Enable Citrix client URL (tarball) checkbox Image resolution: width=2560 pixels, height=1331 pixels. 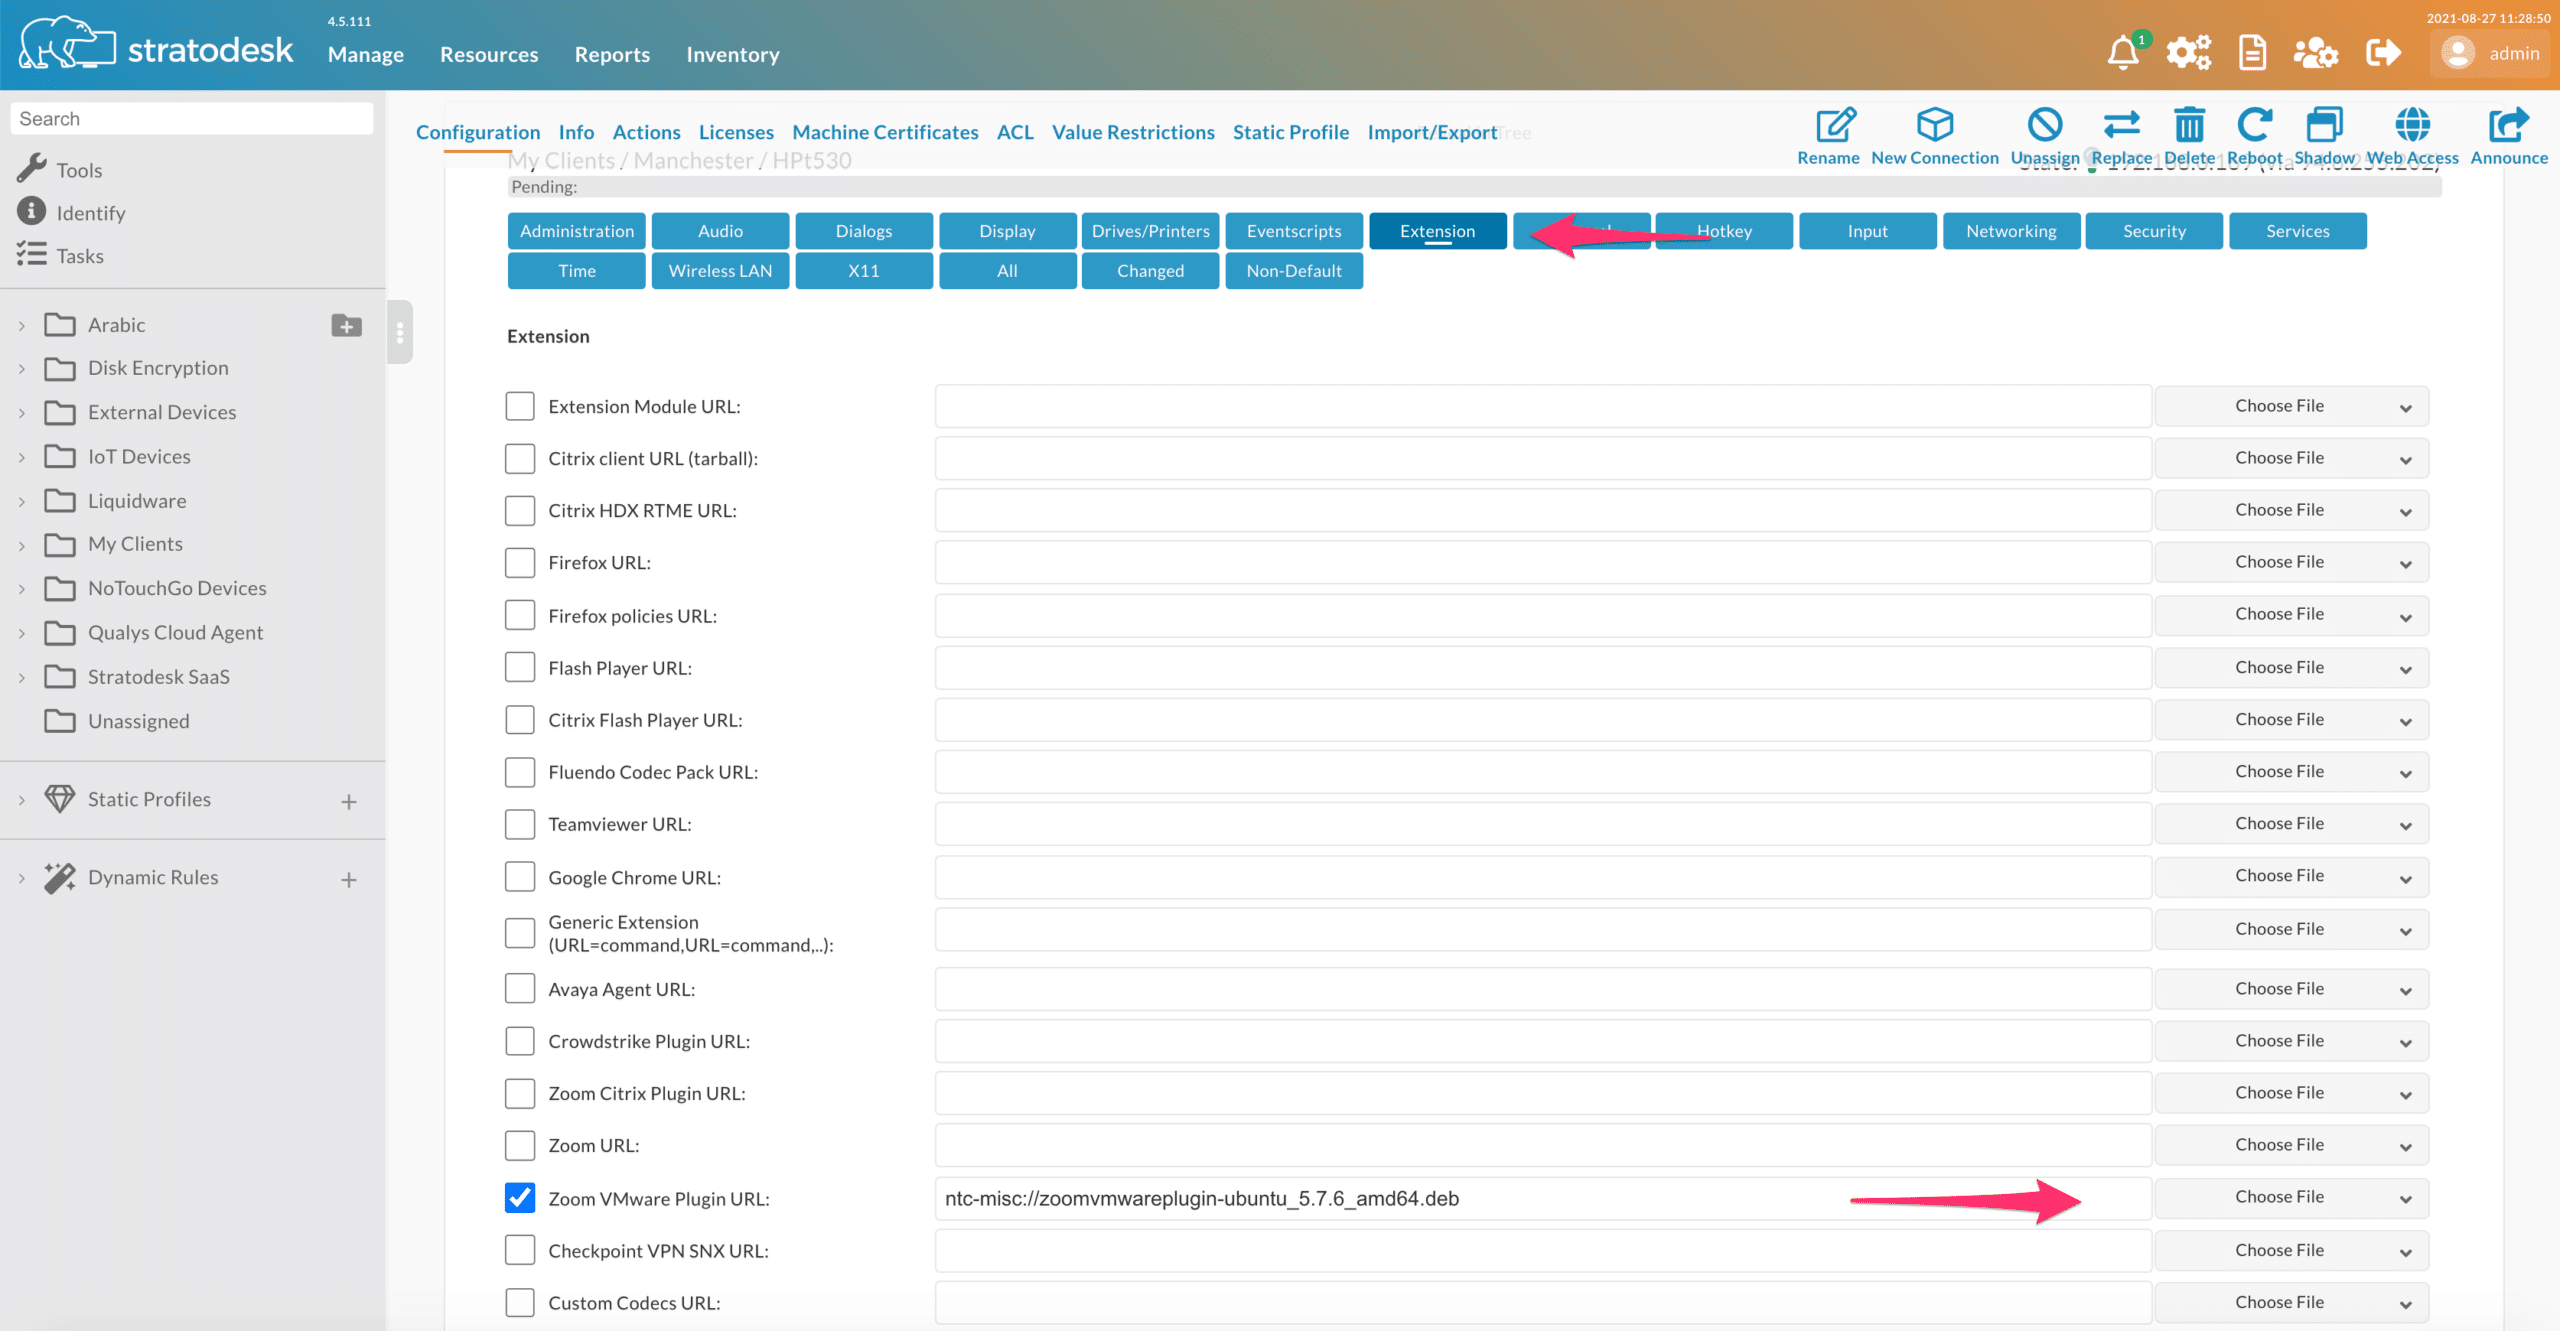(519, 458)
